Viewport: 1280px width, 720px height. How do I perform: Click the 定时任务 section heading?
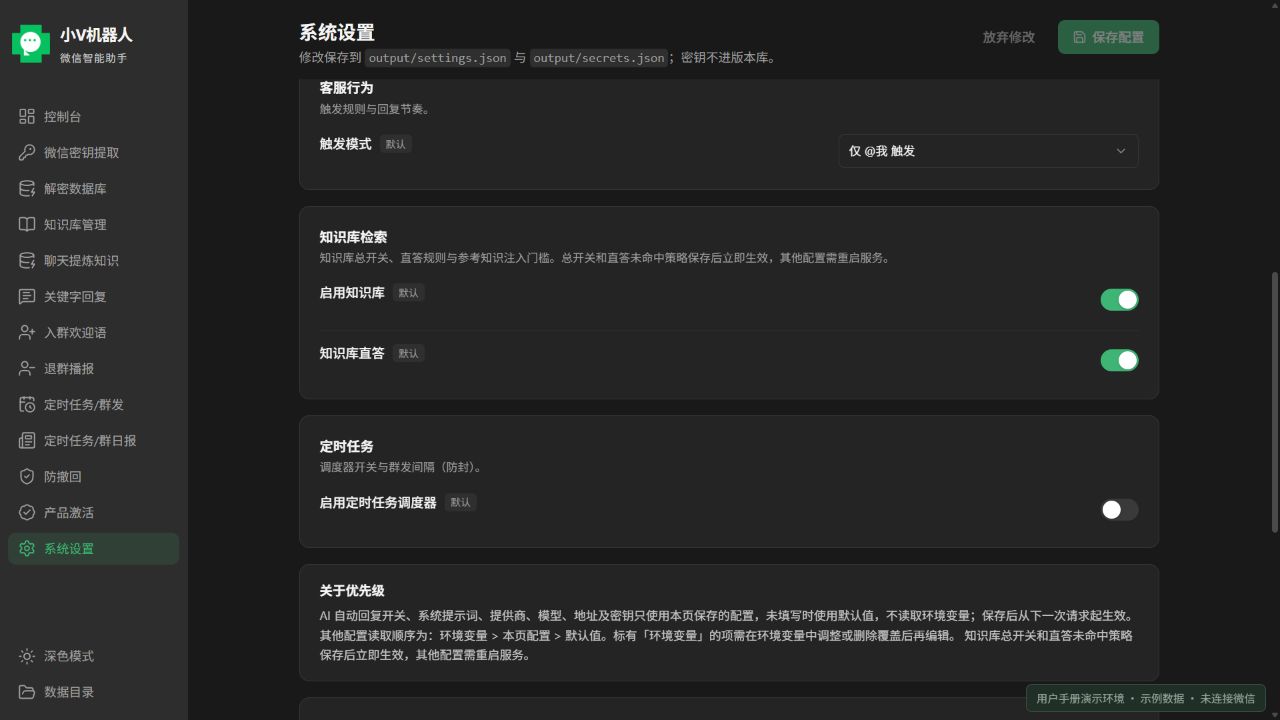[x=346, y=446]
